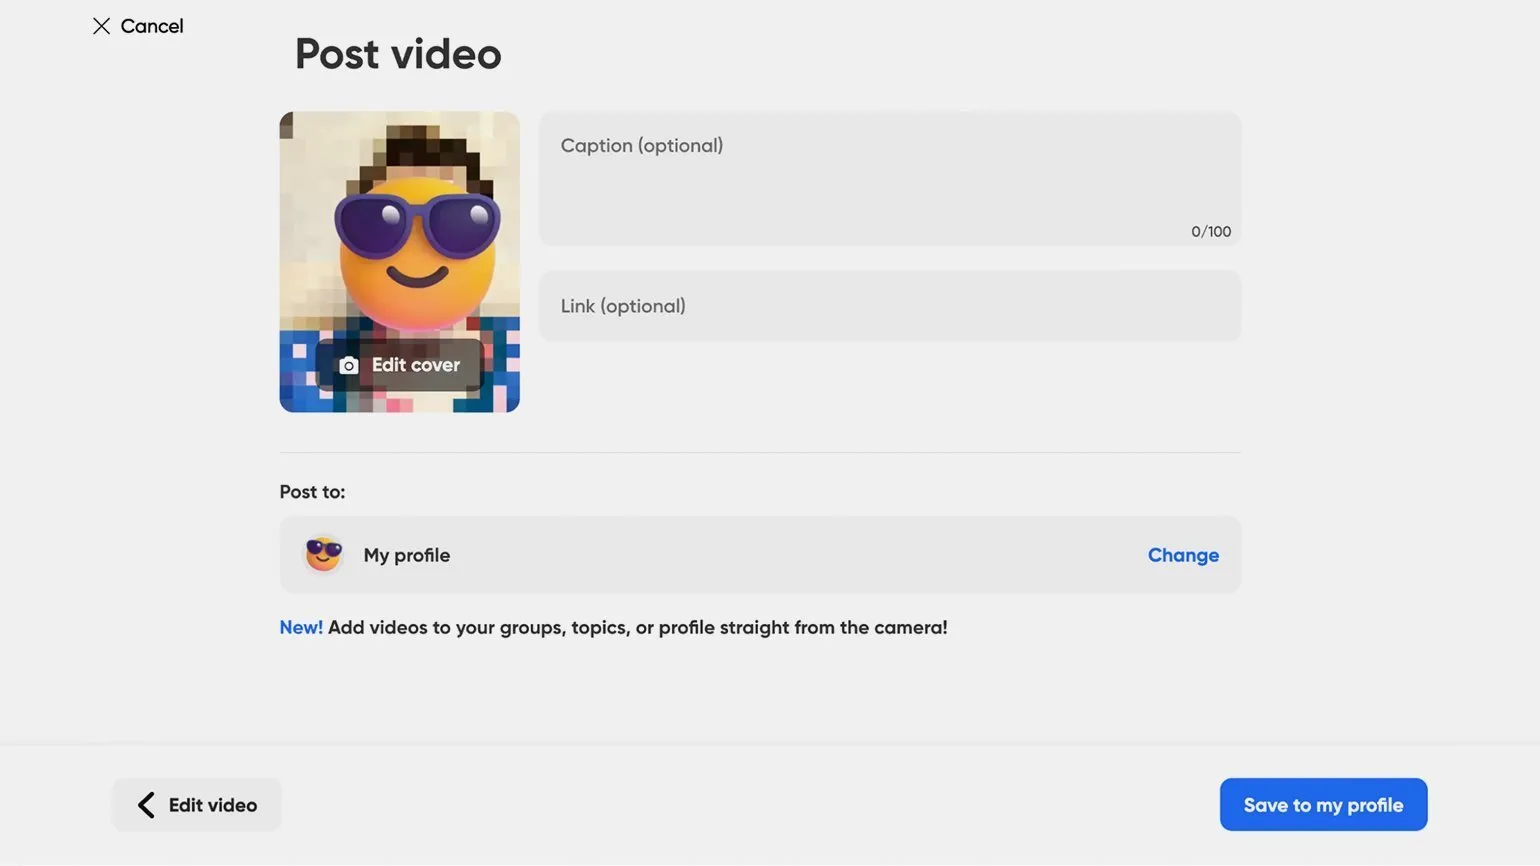Click the blue New! label

click(x=300, y=628)
